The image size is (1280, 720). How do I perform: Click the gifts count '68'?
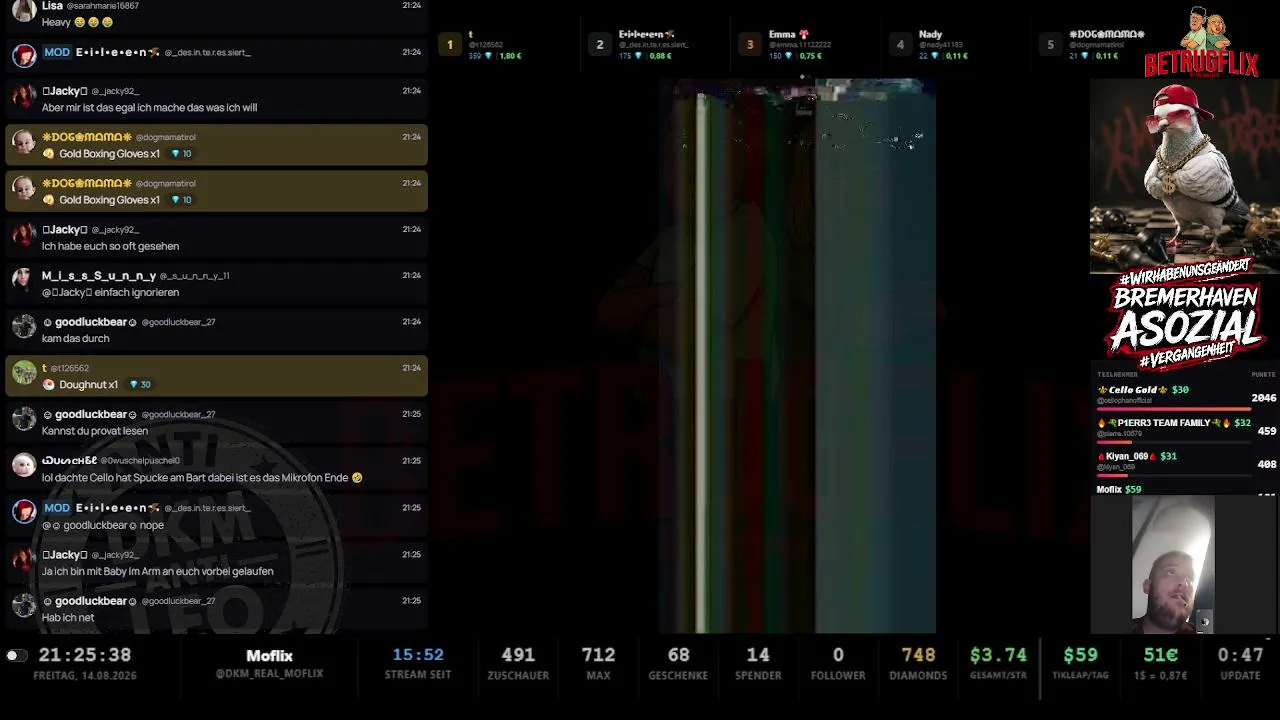click(678, 655)
